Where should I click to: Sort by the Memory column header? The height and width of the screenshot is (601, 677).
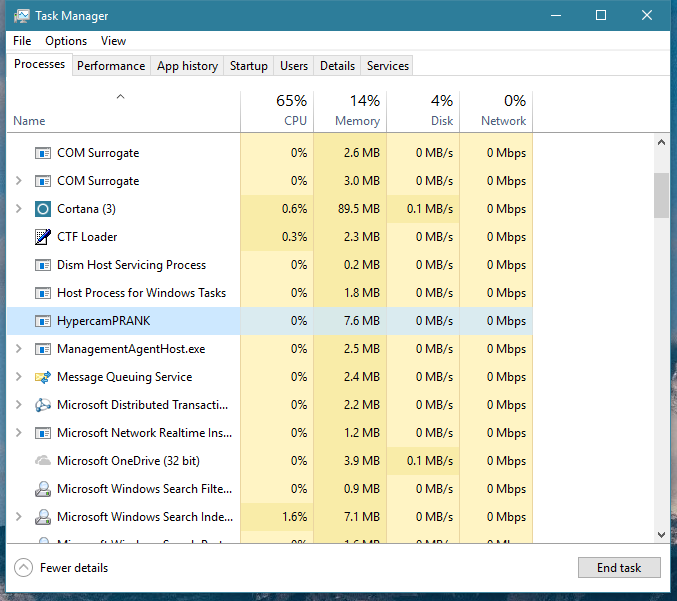pos(350,111)
